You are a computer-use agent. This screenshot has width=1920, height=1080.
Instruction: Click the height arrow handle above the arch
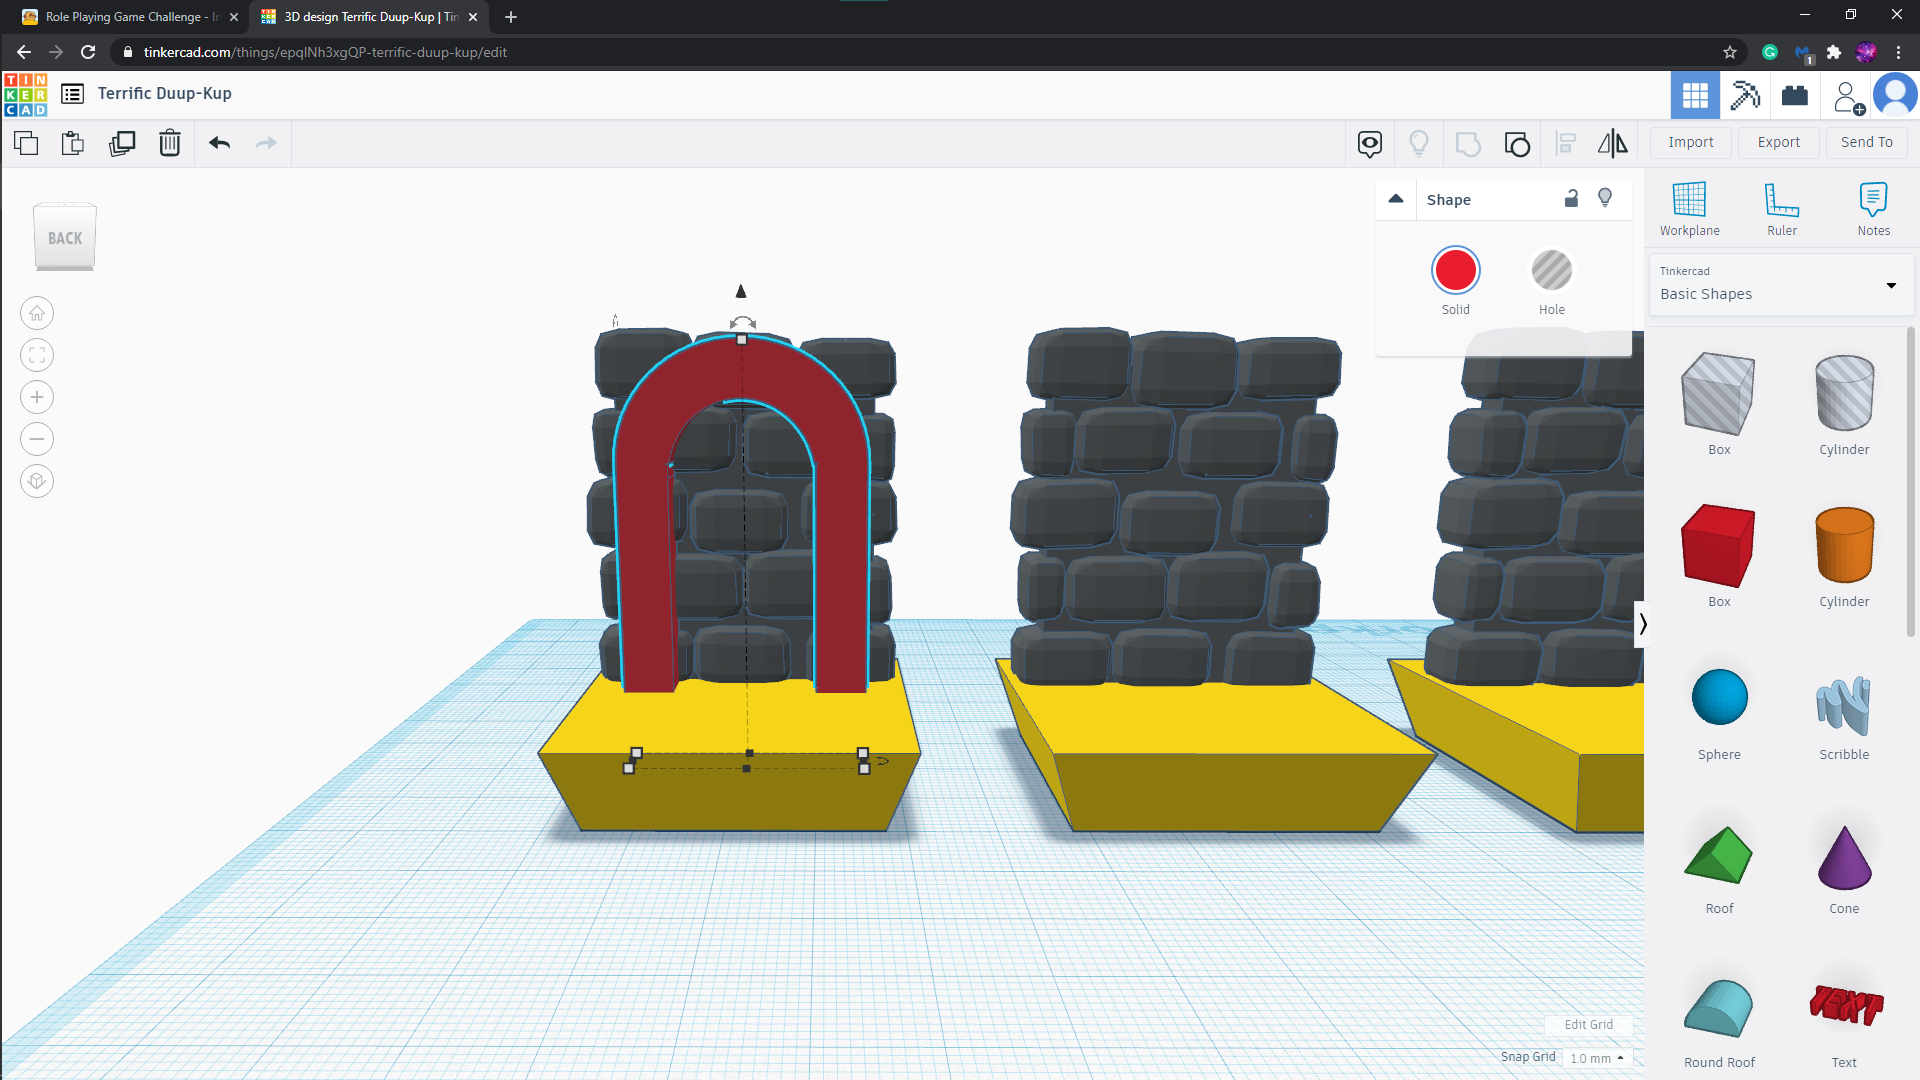click(741, 291)
